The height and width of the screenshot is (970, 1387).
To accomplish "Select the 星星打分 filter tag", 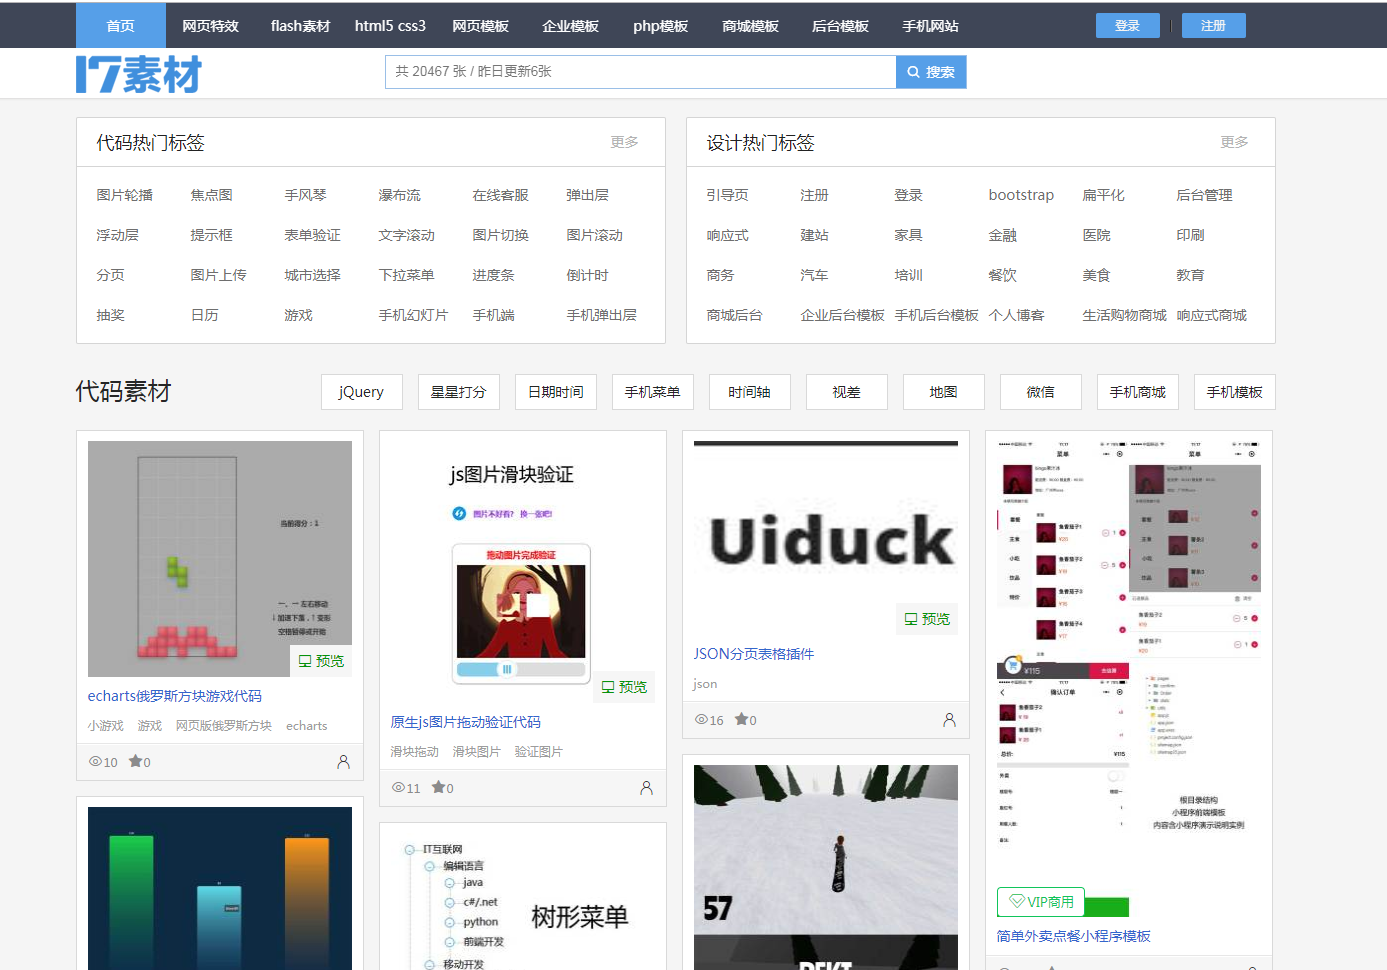I will pos(458,392).
